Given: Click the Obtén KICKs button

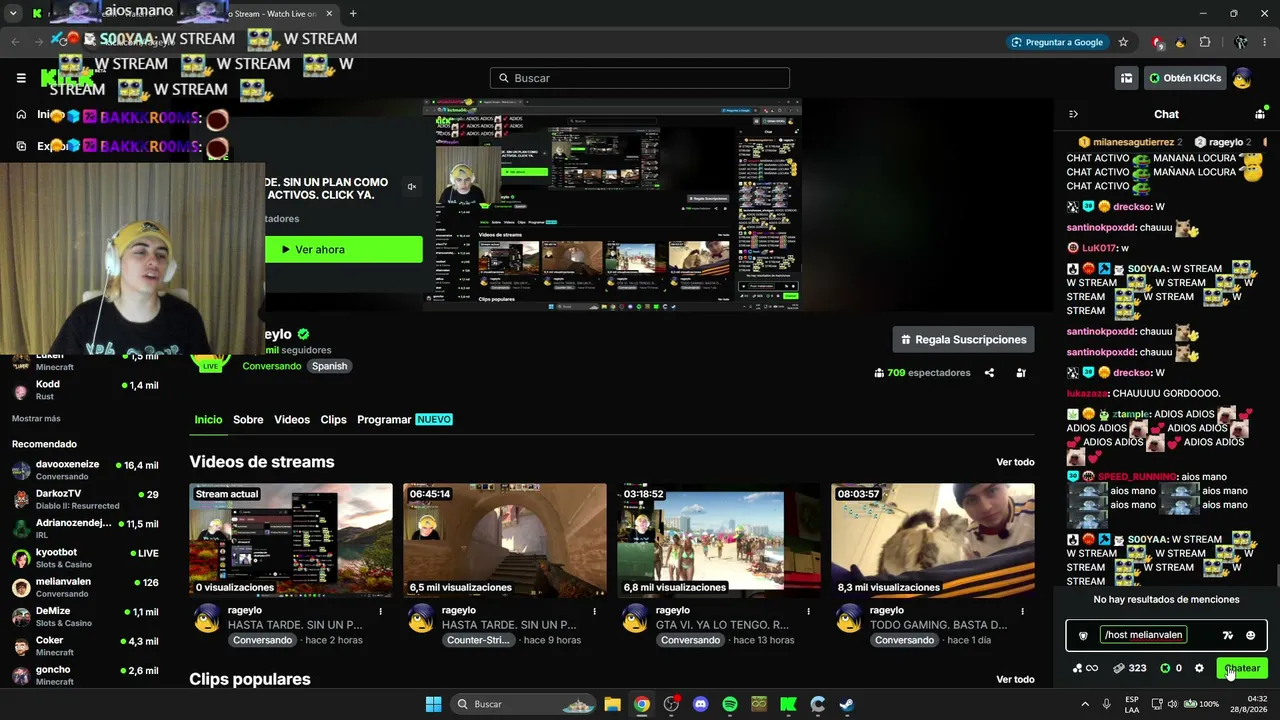Looking at the screenshot, I should (1185, 78).
